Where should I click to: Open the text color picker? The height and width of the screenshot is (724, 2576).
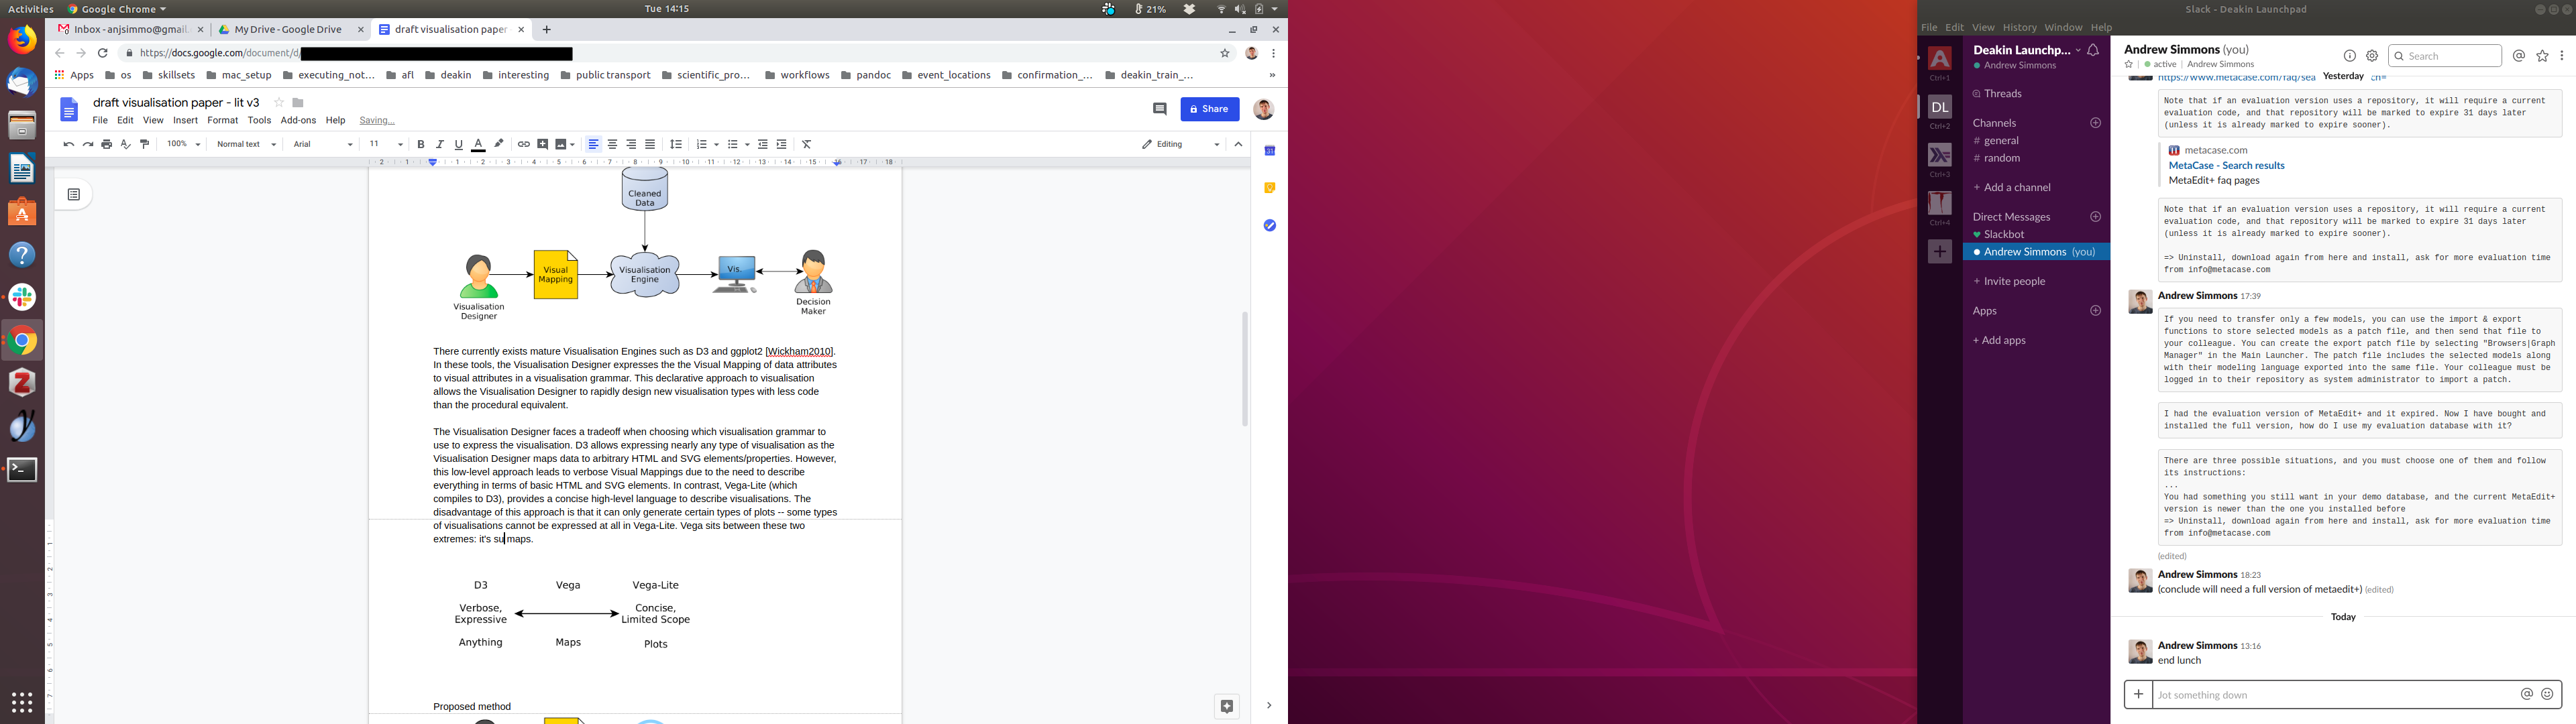point(478,145)
